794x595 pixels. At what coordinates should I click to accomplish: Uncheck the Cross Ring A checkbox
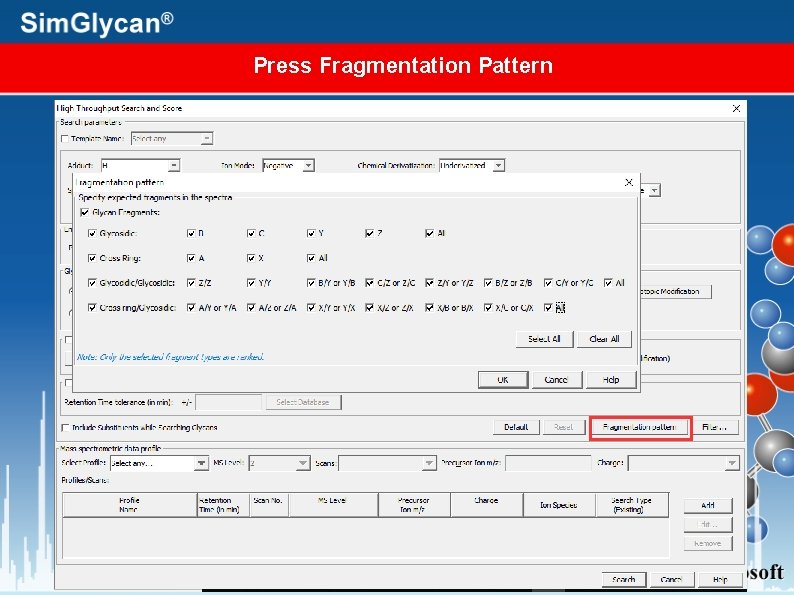coord(191,258)
